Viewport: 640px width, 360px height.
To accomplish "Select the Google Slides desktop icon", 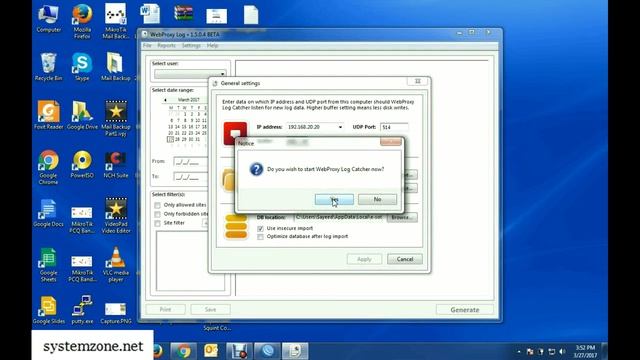I will (48, 310).
